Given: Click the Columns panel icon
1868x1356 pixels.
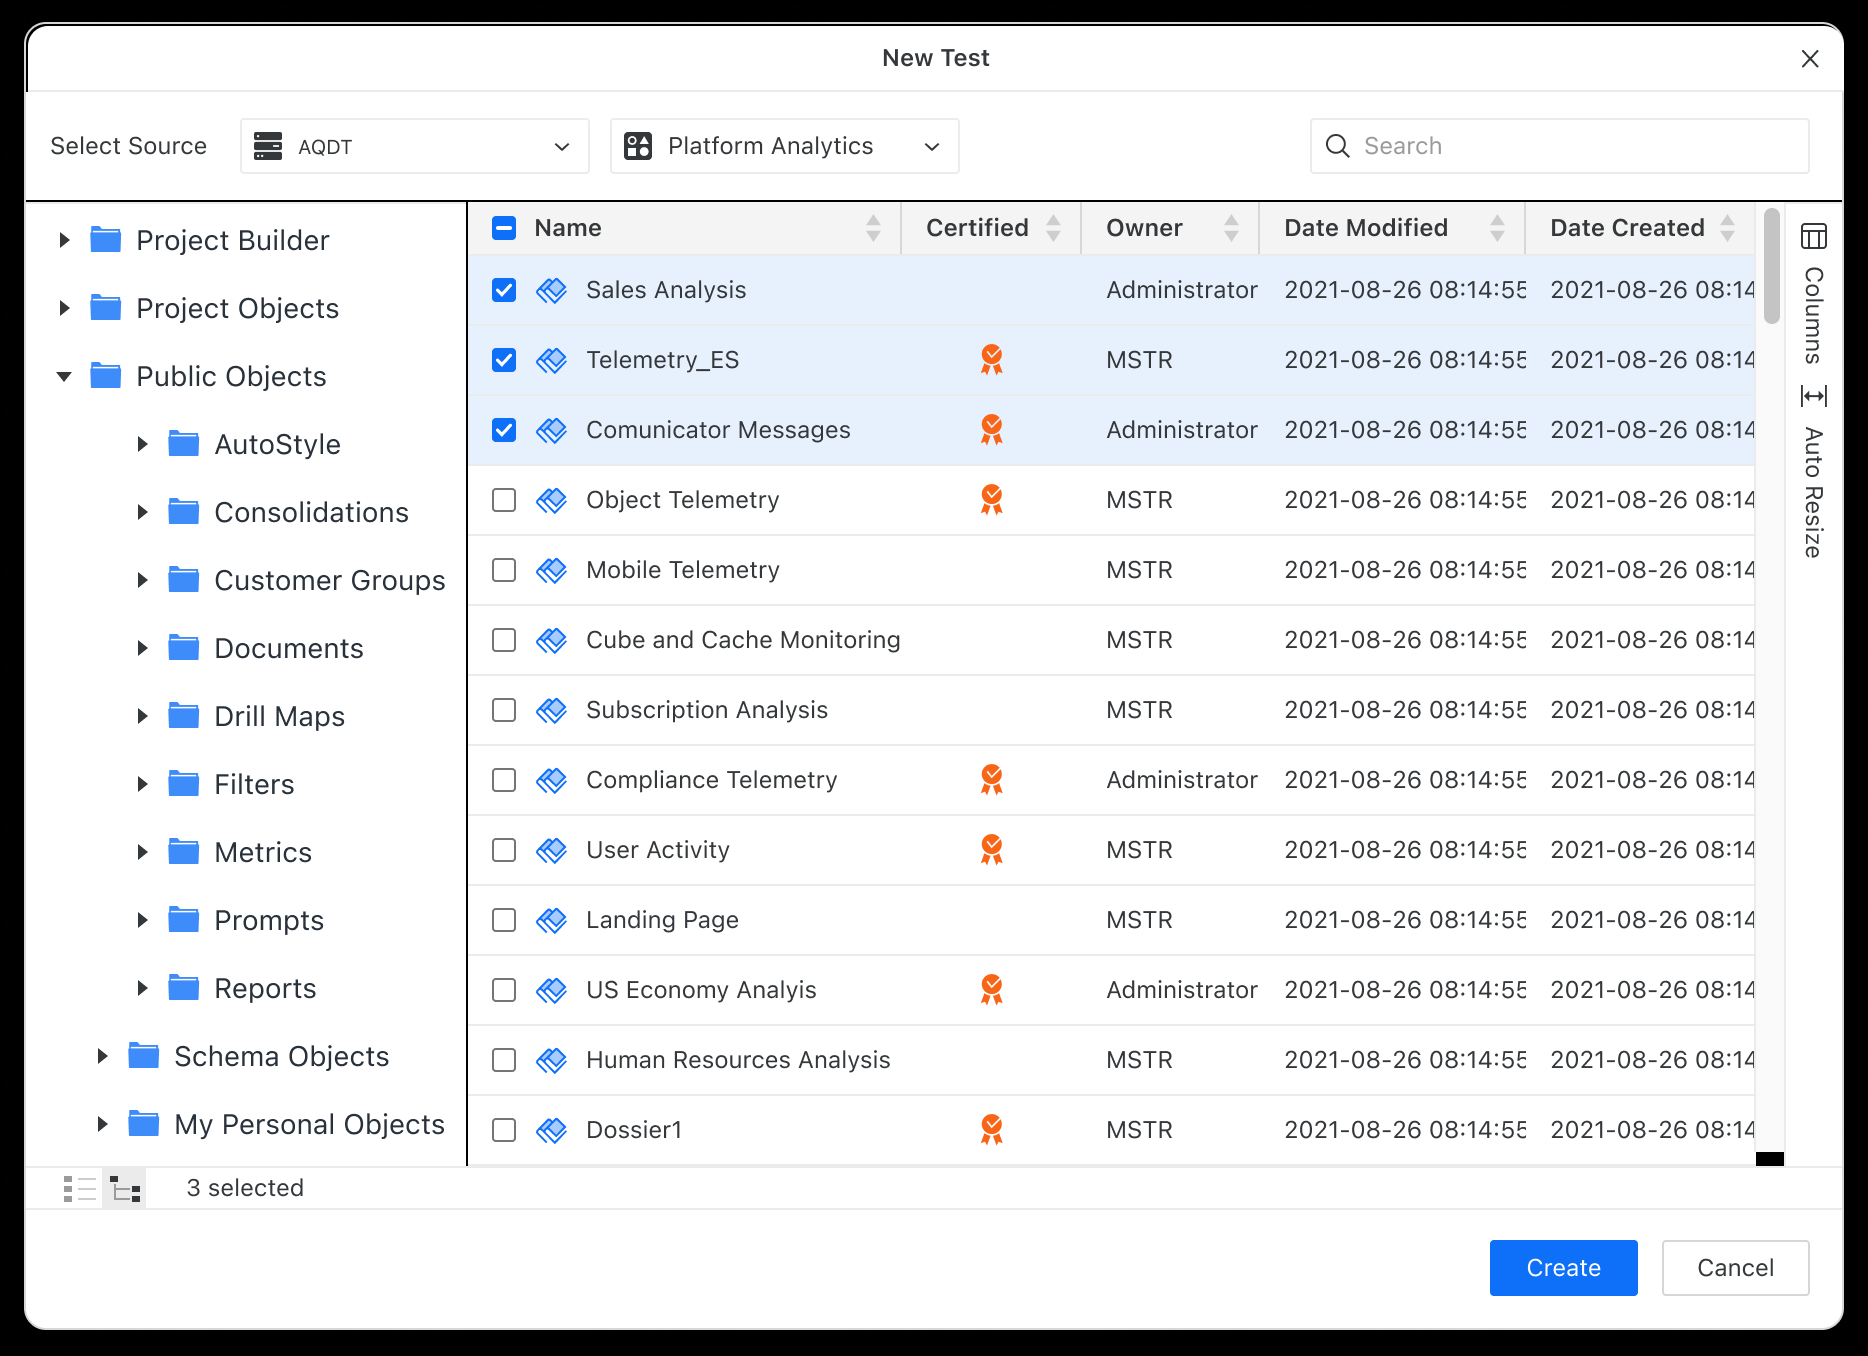Looking at the screenshot, I should click(x=1813, y=237).
